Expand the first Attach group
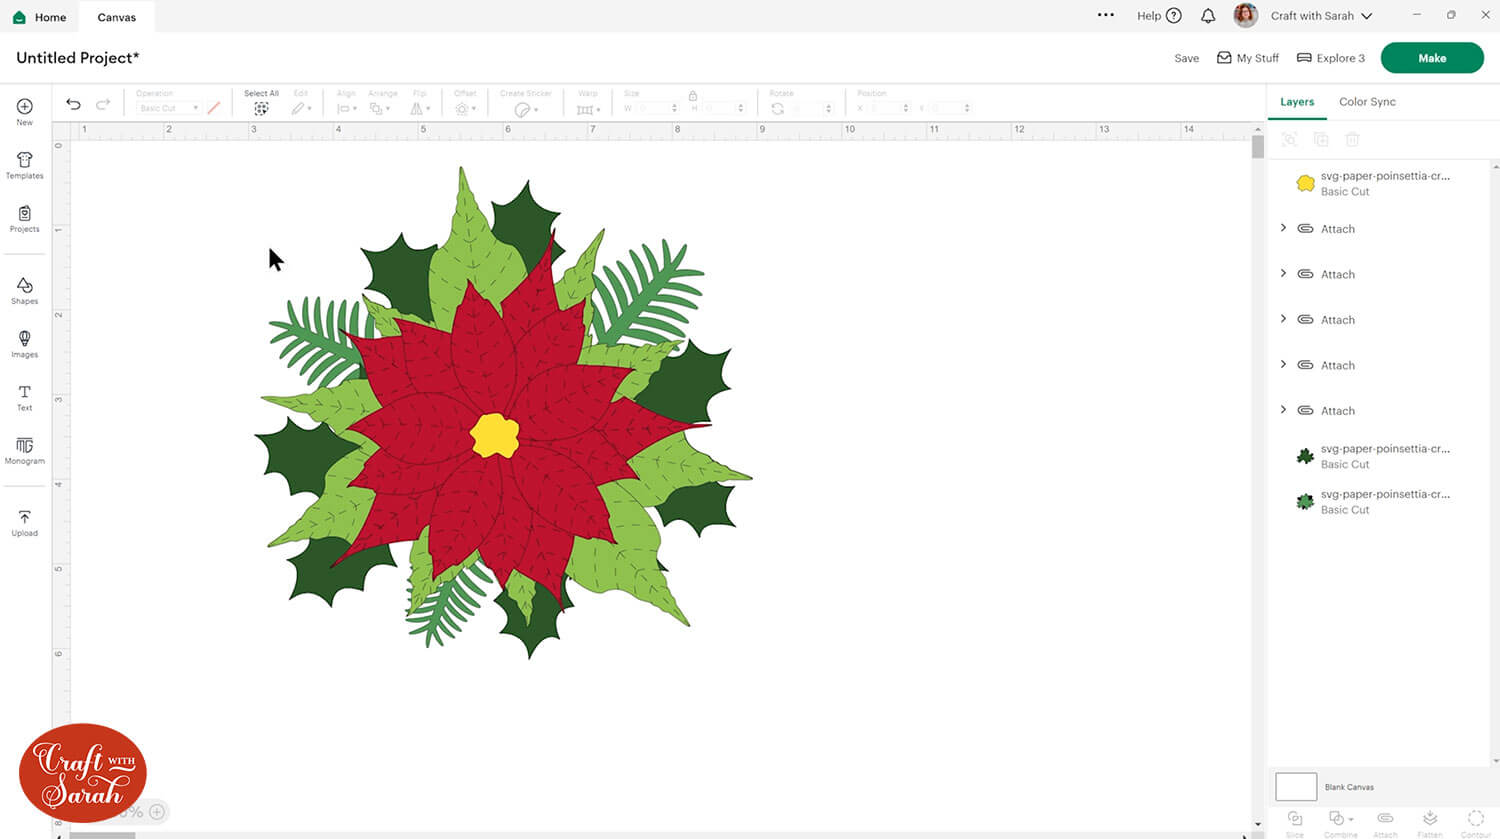Viewport: 1500px width, 839px height. coord(1284,228)
